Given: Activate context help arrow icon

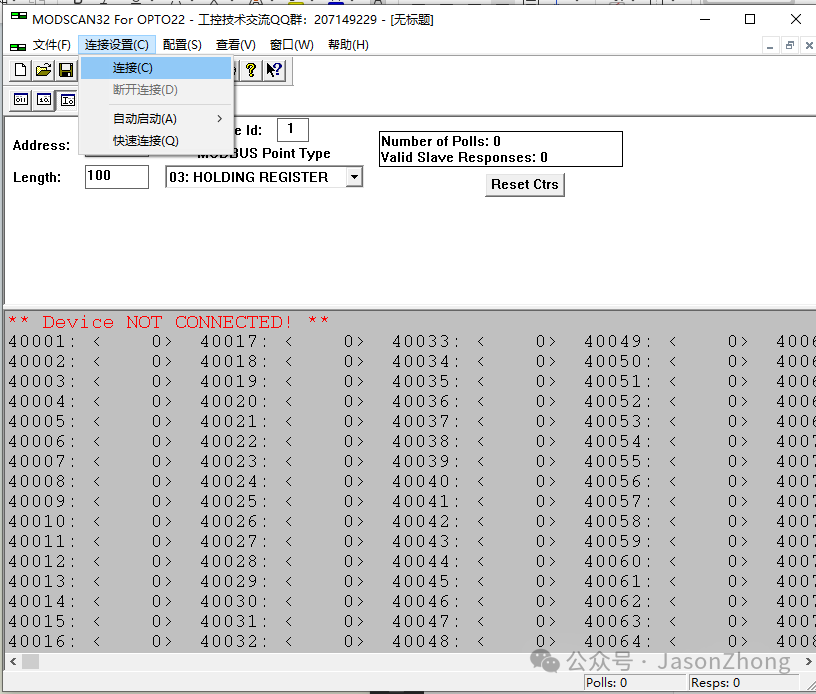Looking at the screenshot, I should pyautogui.click(x=272, y=70).
